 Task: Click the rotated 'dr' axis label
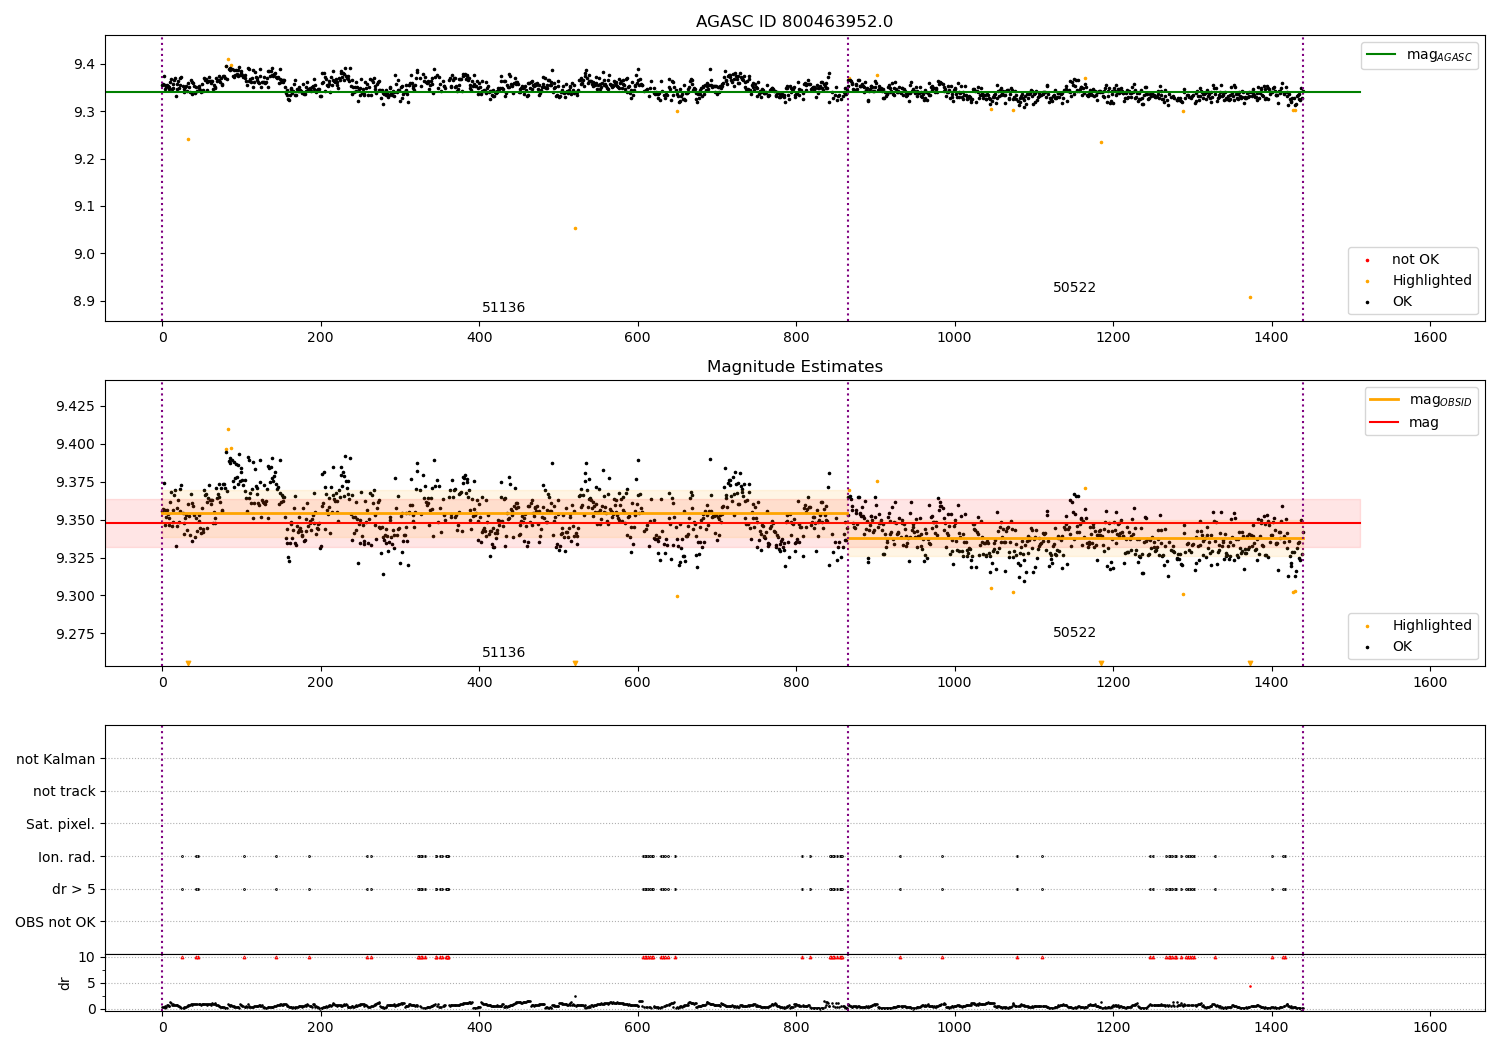(65, 983)
